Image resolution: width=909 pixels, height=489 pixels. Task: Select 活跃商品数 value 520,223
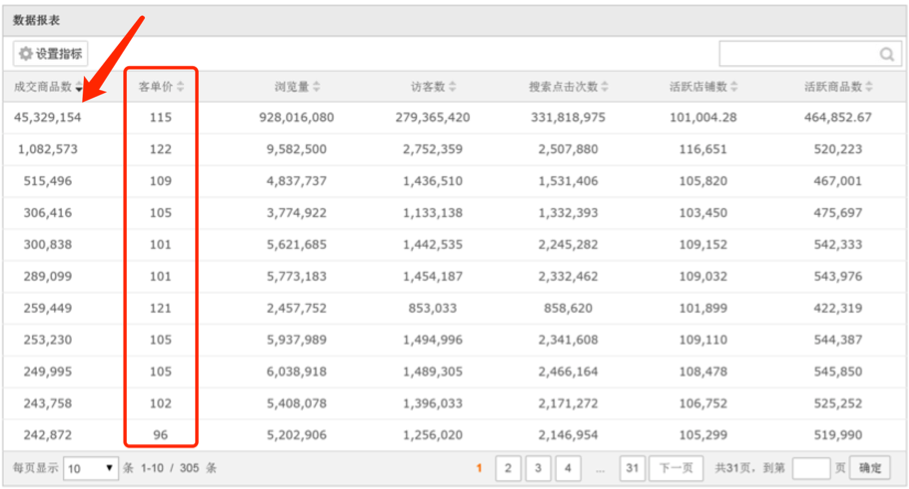(838, 149)
